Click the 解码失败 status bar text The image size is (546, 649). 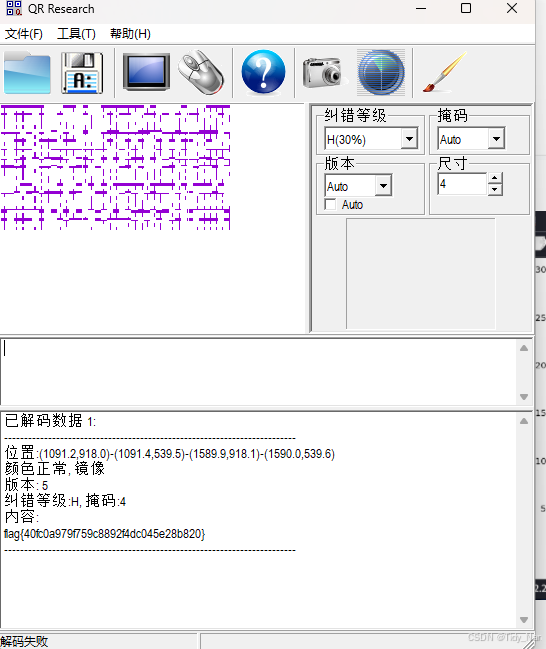click(24, 641)
